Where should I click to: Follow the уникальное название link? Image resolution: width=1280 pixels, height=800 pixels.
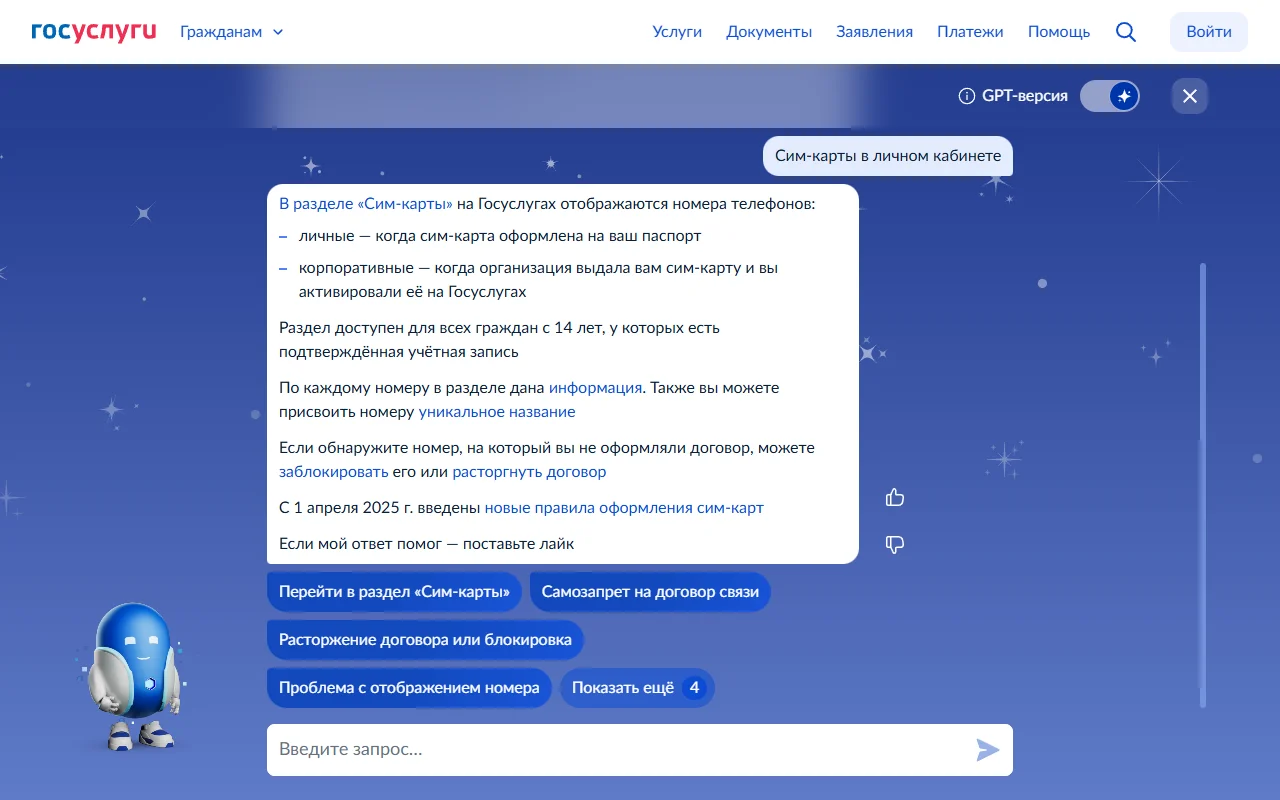[x=497, y=412]
